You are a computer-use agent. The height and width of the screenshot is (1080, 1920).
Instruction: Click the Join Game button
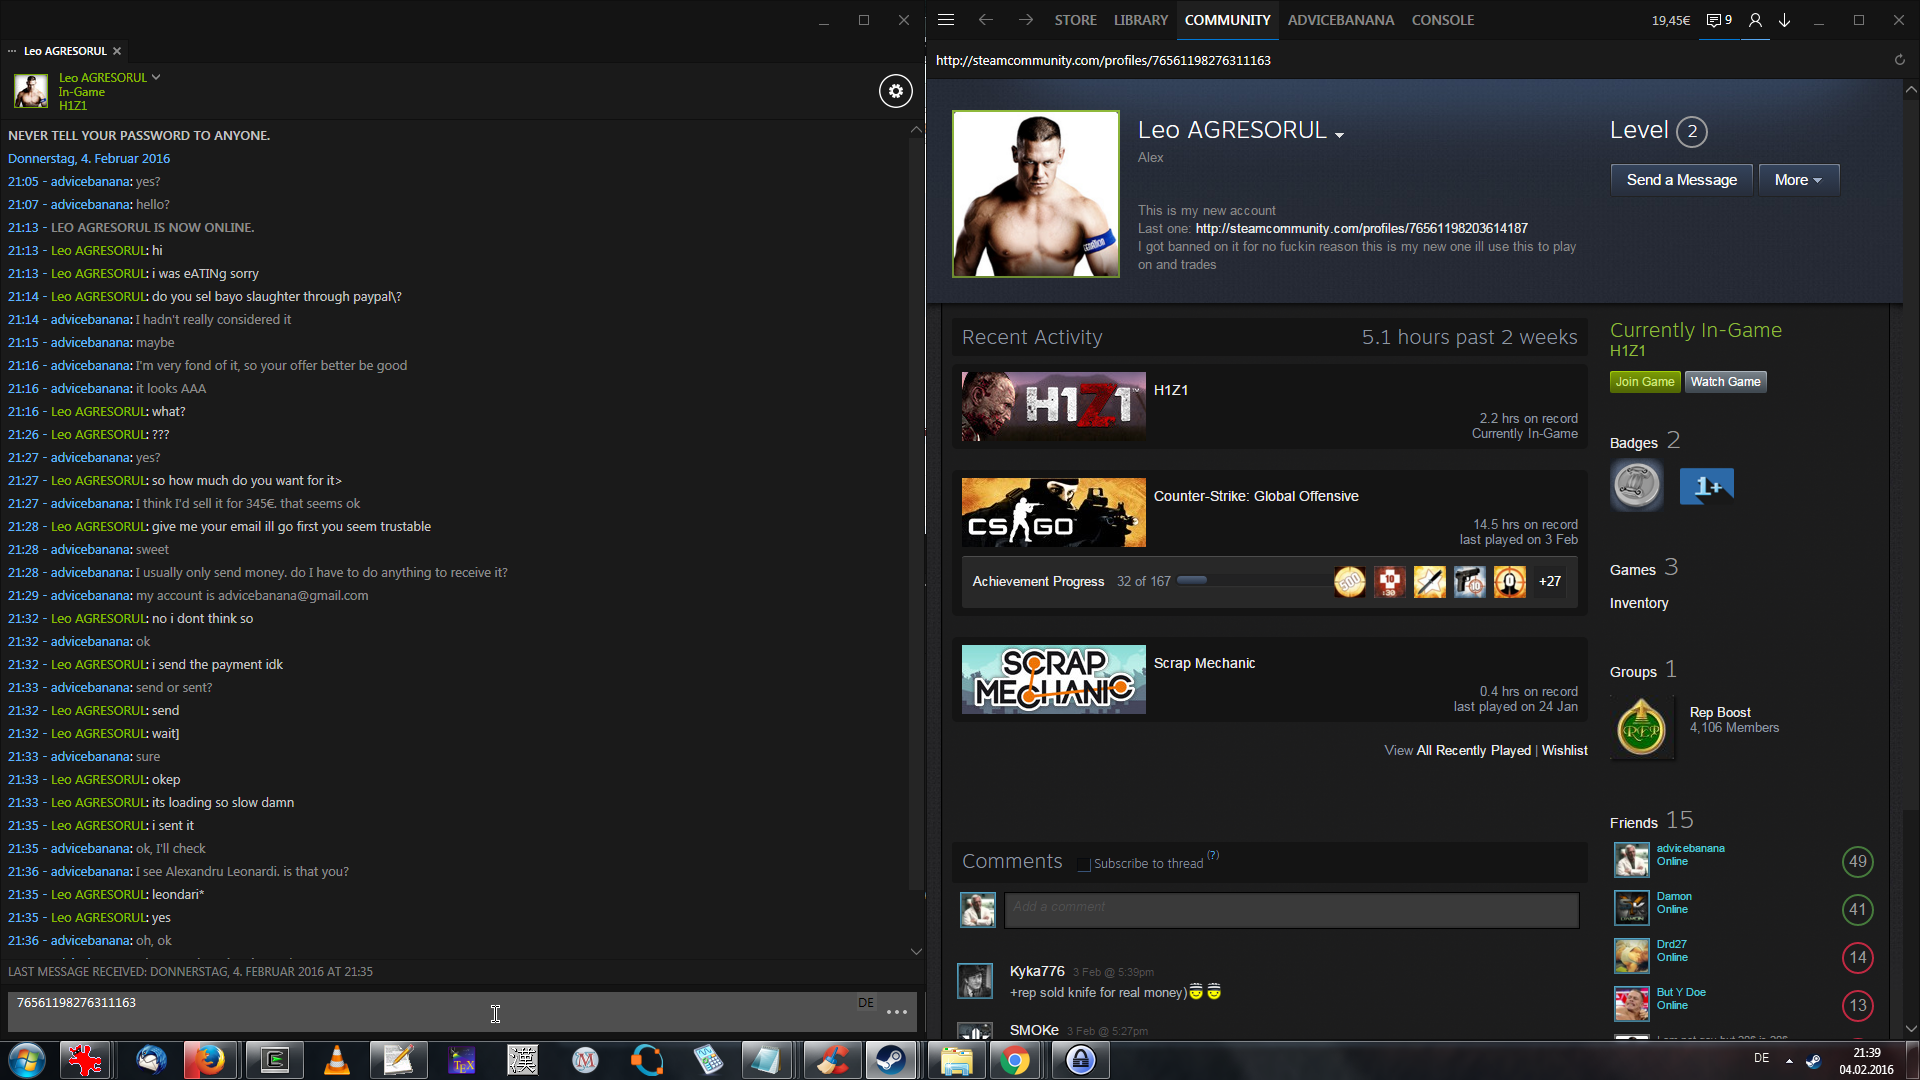pyautogui.click(x=1645, y=382)
